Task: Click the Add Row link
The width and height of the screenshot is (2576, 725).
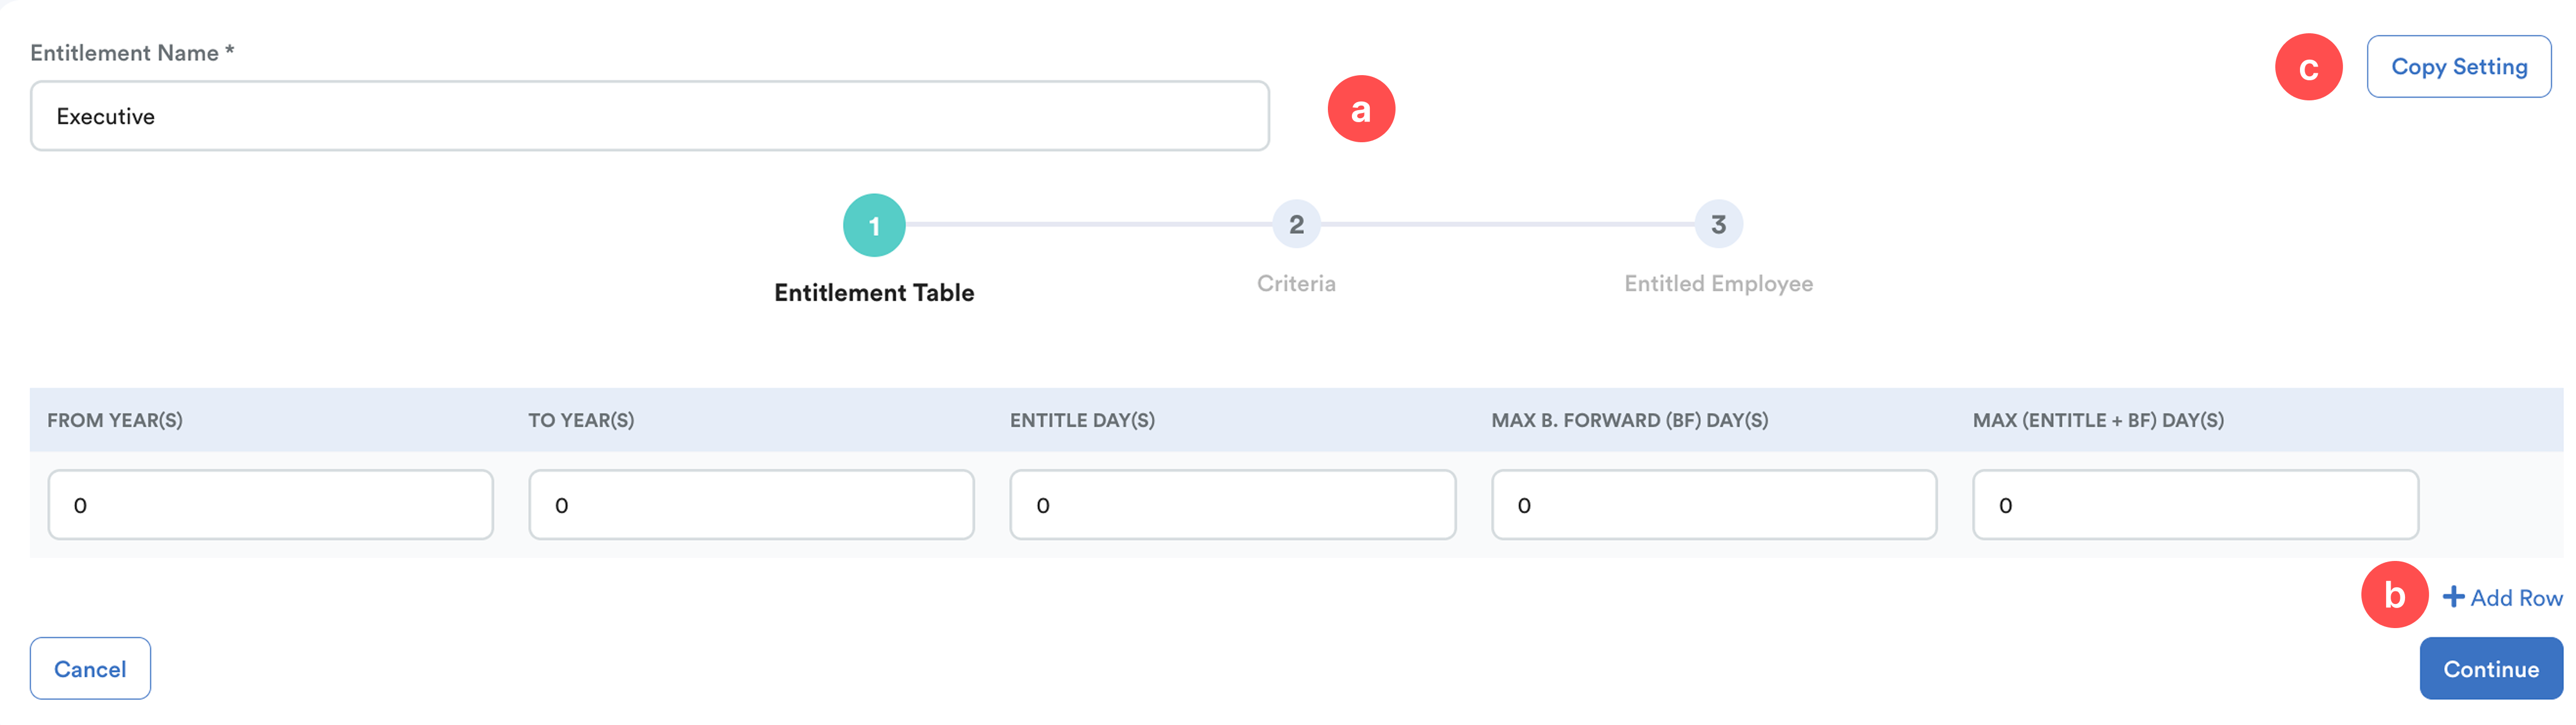Action: [x=2515, y=598]
